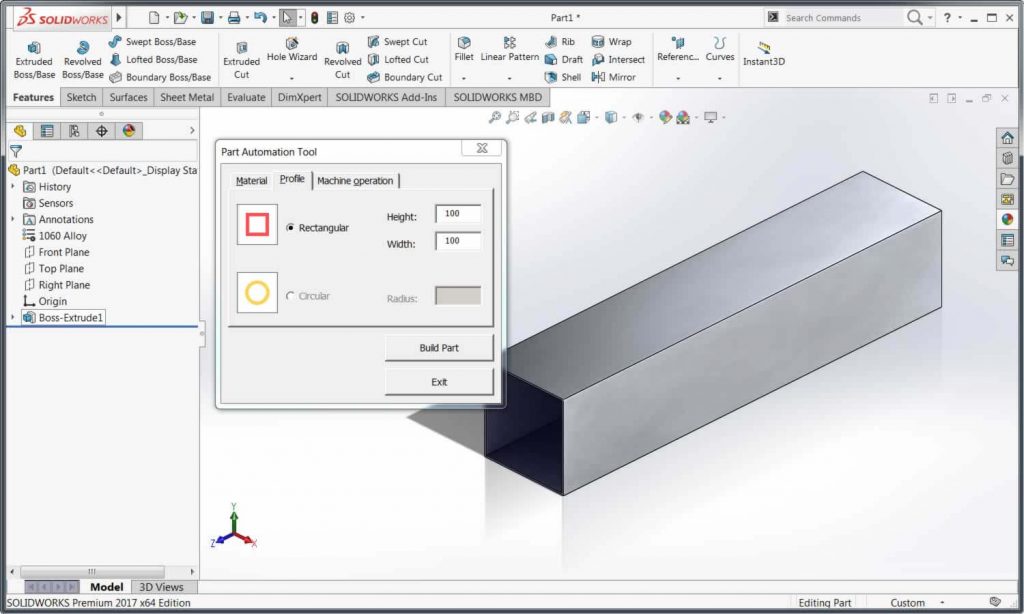Click the feature tree horizontal scrollbar
The height and width of the screenshot is (614, 1024).
coord(92,572)
